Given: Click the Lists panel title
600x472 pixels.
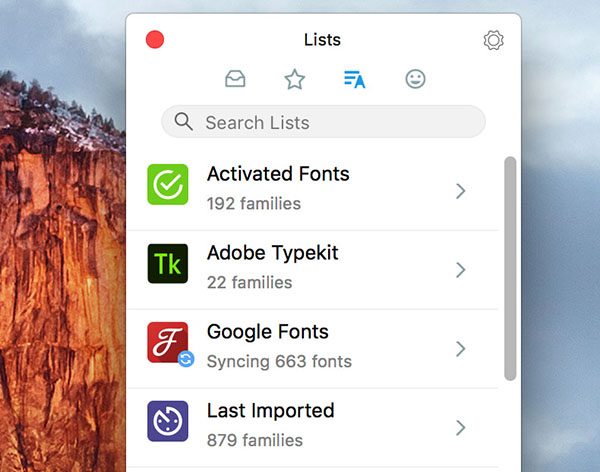Looking at the screenshot, I should (323, 40).
